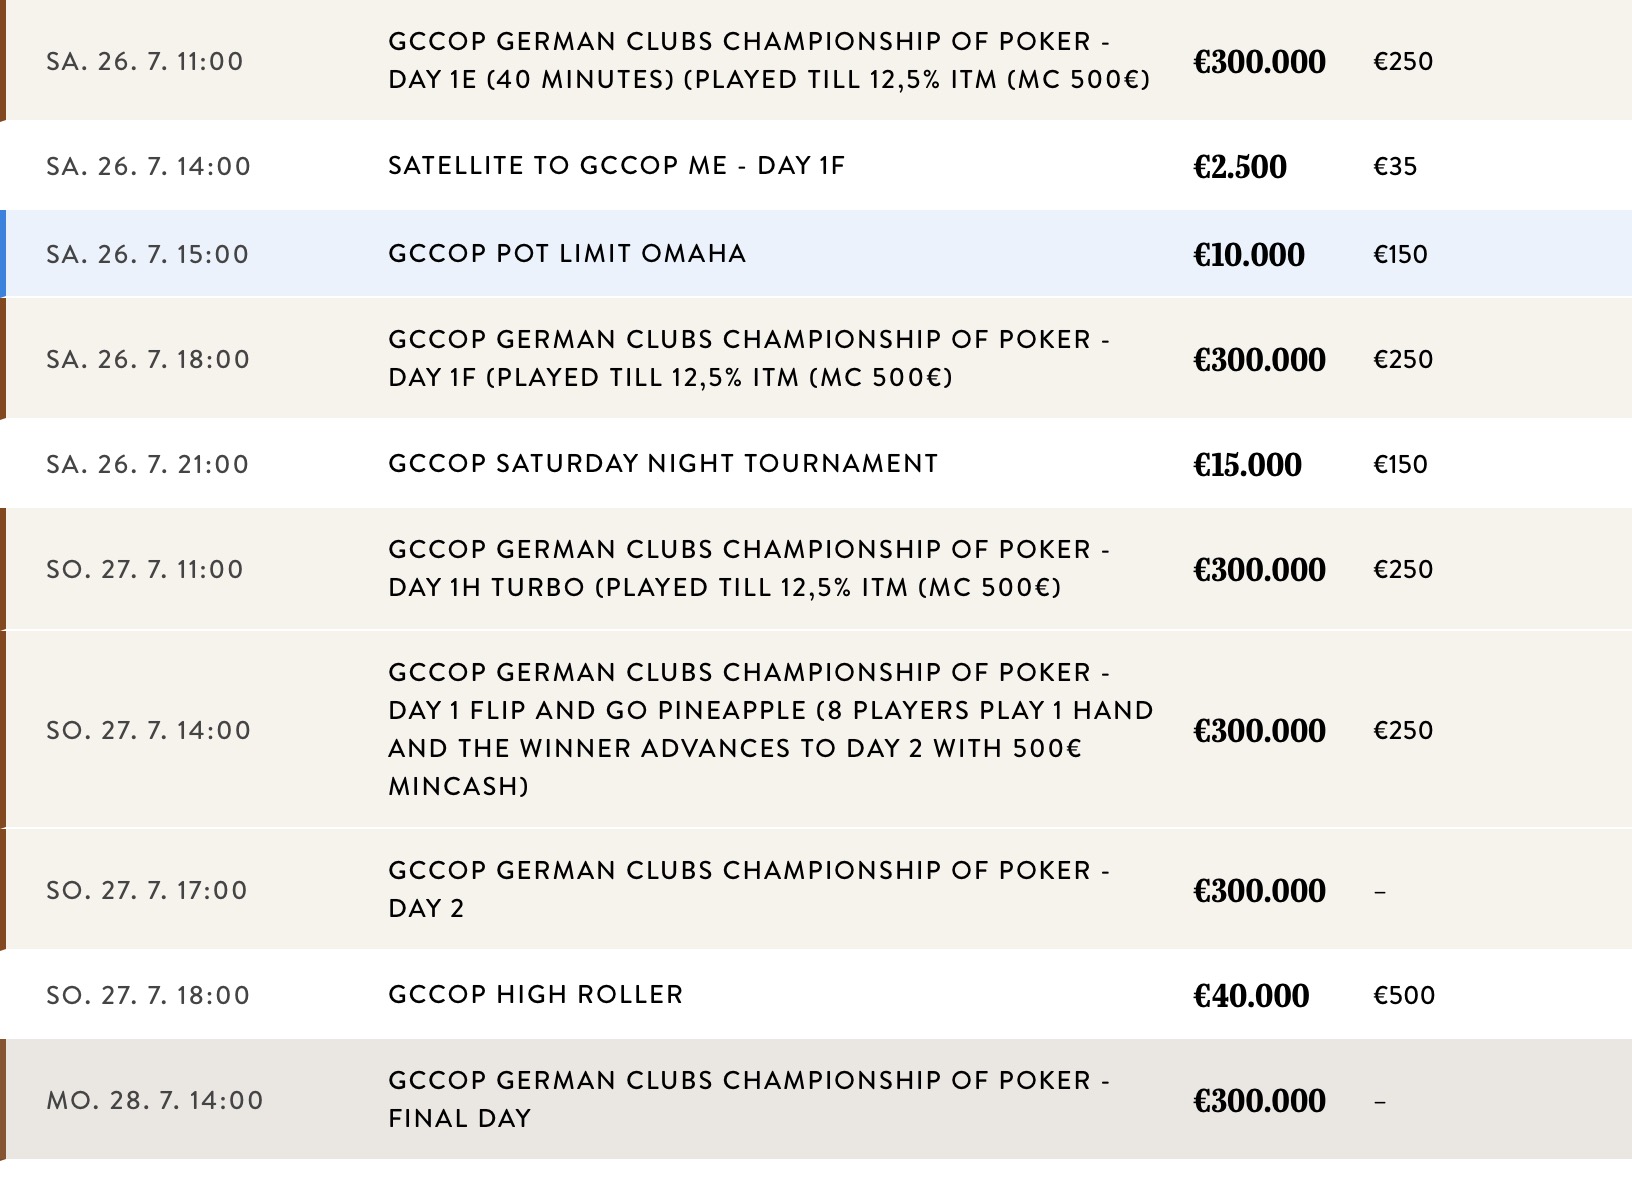The width and height of the screenshot is (1632, 1196).
Task: Click MO. 28. 7. 14:00 date
Action: (155, 1100)
